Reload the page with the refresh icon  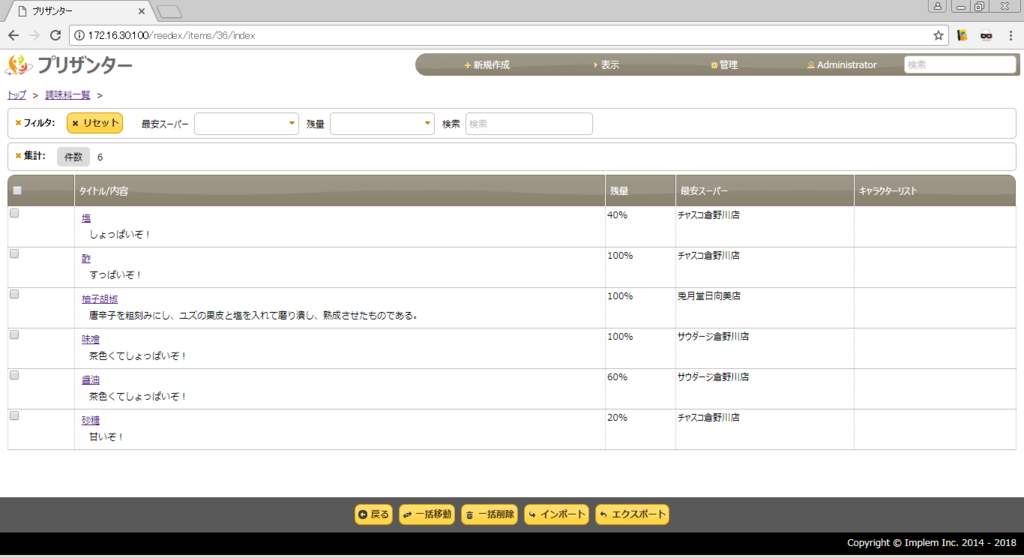coord(56,35)
